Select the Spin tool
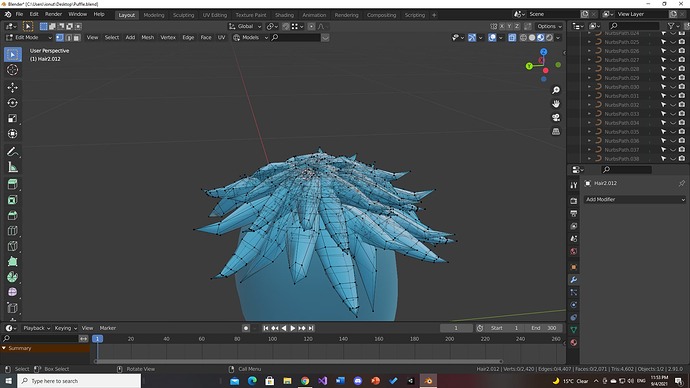Viewport: 690px width, 388px height. coord(12,277)
